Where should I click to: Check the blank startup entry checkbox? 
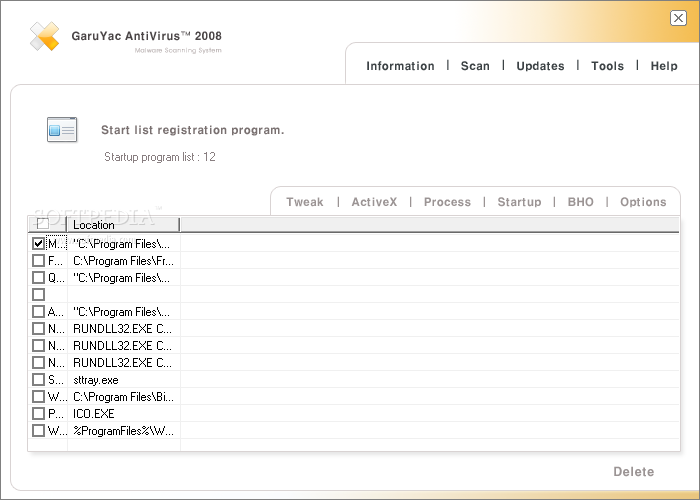click(38, 294)
